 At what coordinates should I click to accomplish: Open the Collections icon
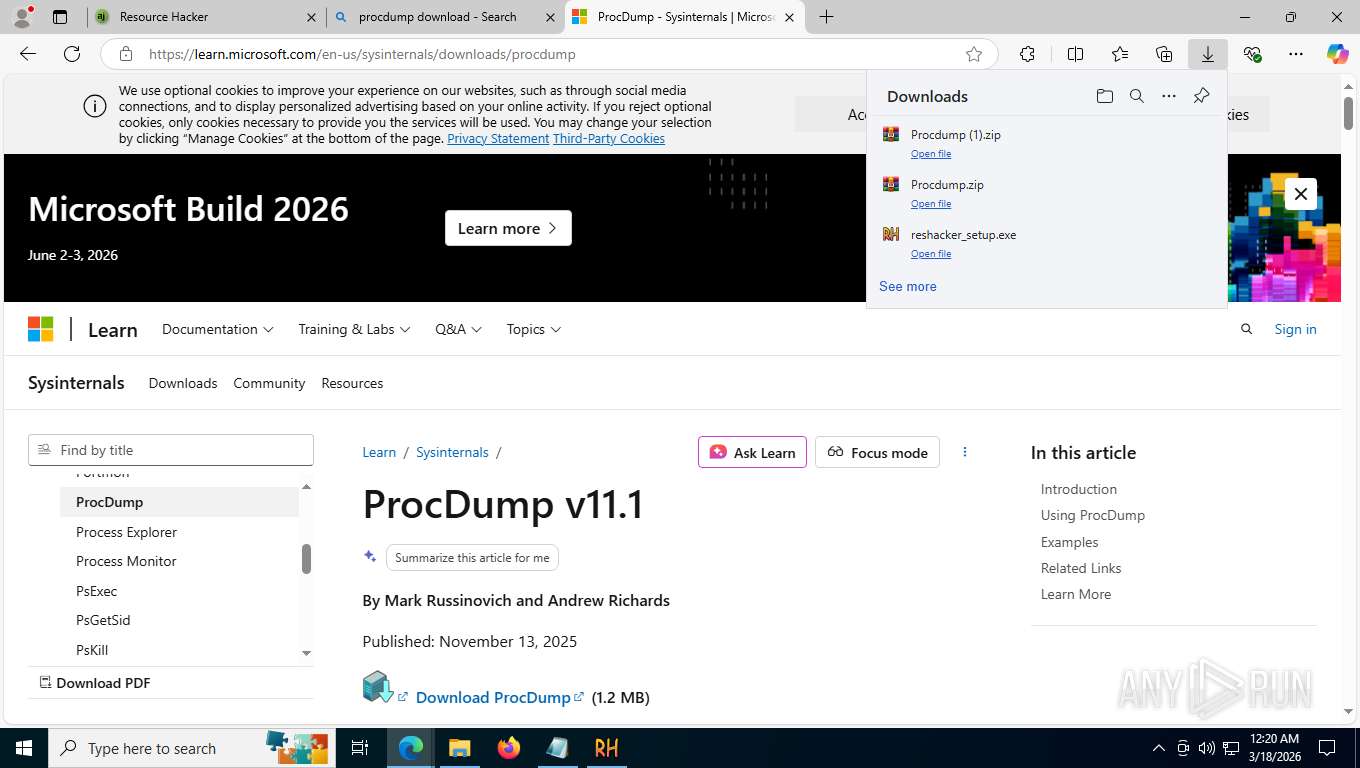pyautogui.click(x=1164, y=54)
